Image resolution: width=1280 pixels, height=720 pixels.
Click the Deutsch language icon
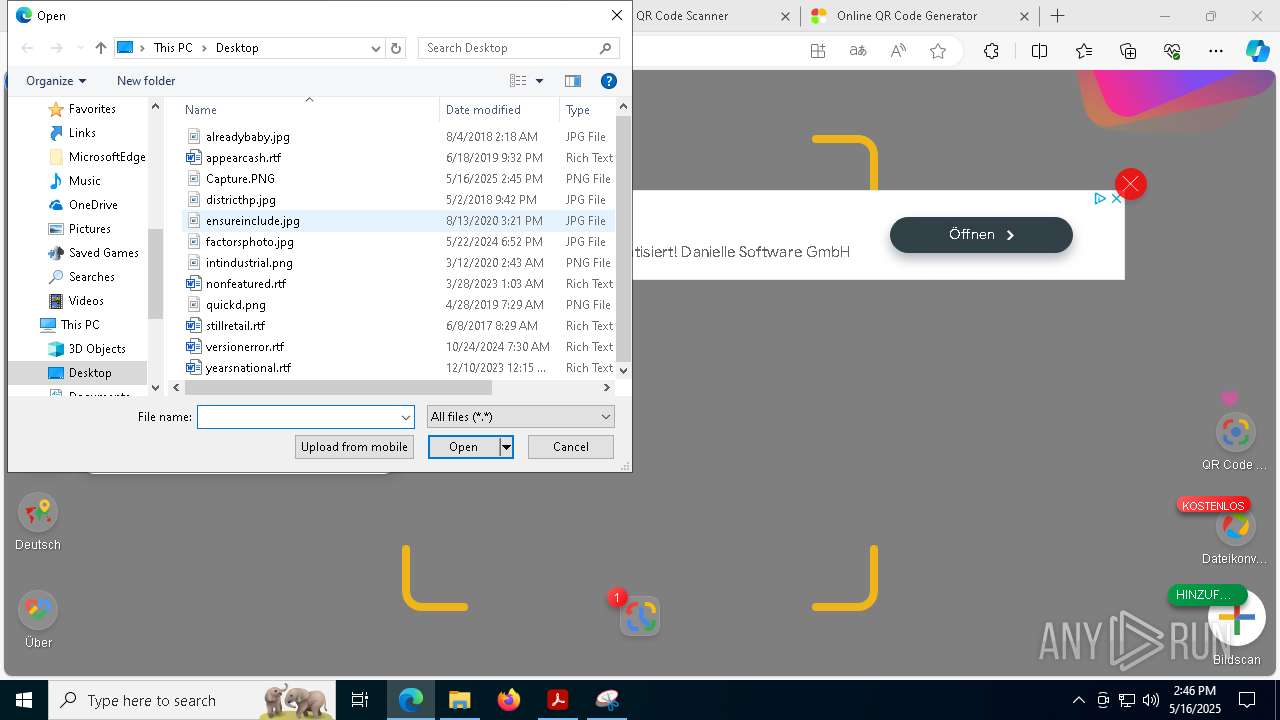38,513
